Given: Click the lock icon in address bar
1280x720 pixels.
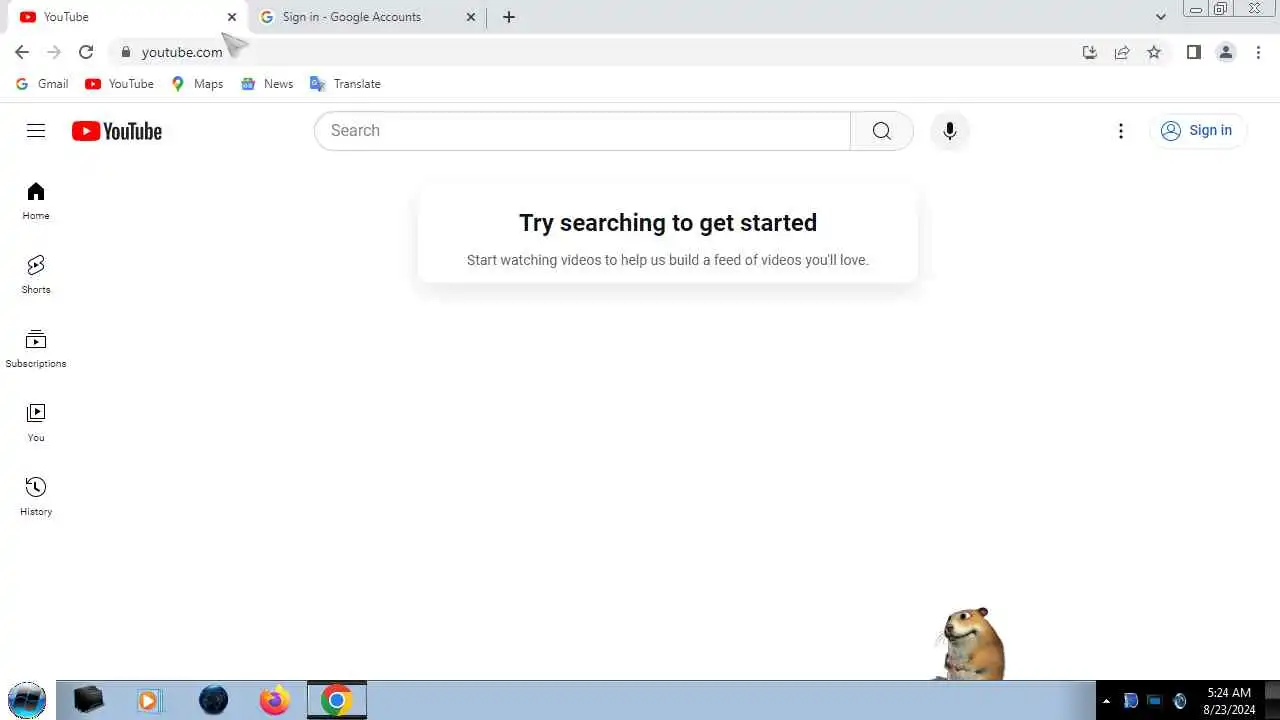Looking at the screenshot, I should coord(126,52).
